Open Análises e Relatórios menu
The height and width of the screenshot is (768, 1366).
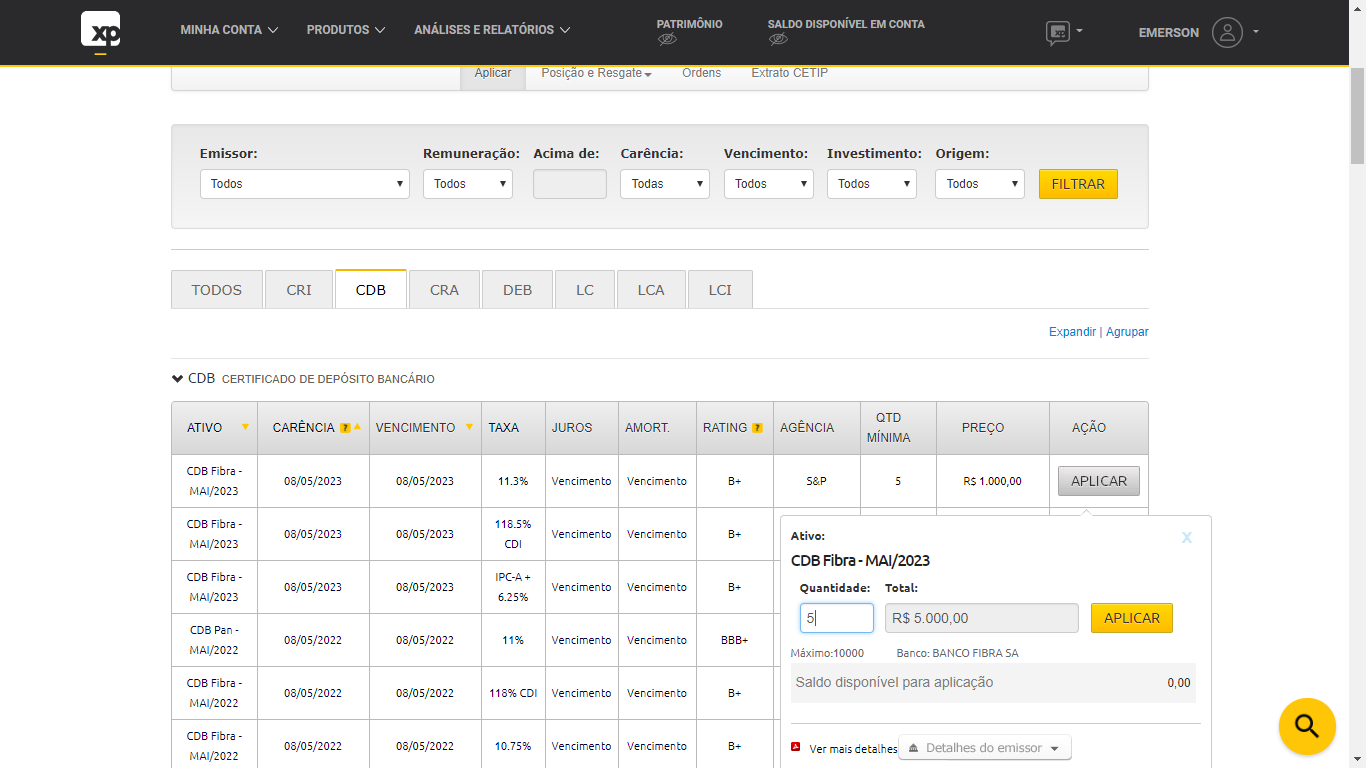(492, 30)
